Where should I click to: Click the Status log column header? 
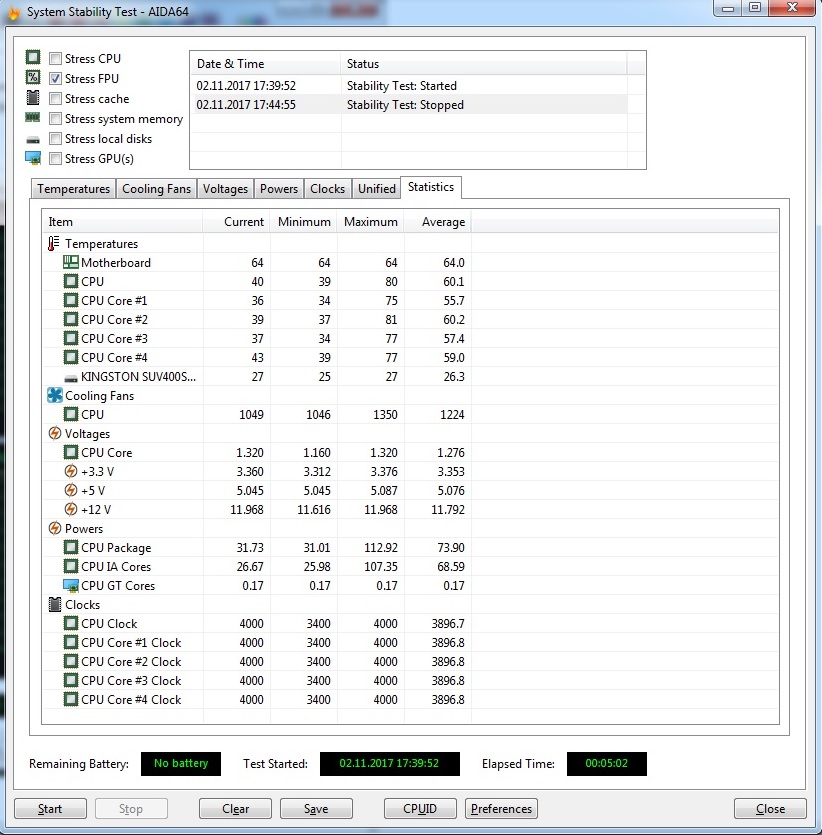click(484, 63)
